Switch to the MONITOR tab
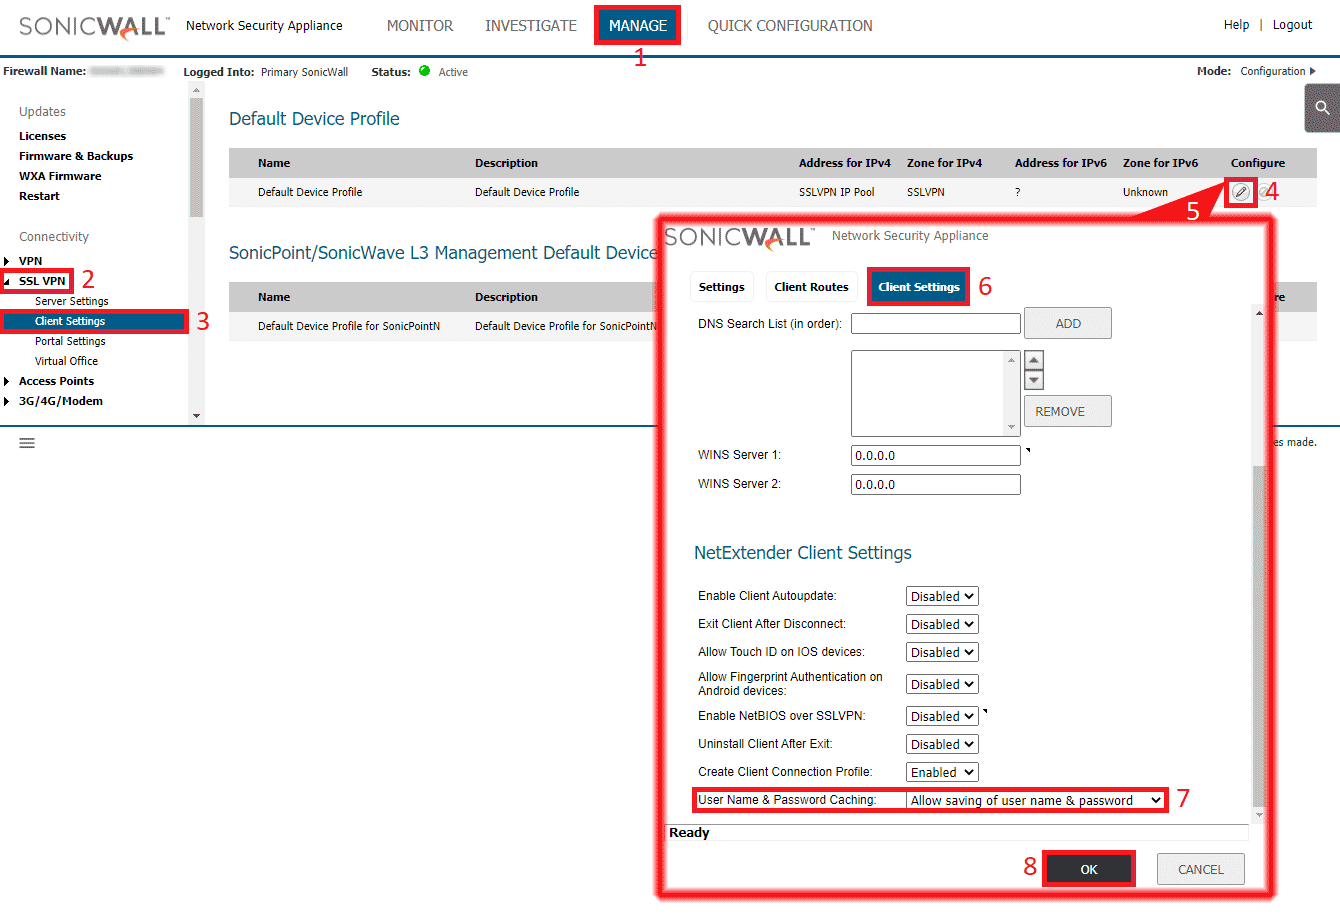 420,25
